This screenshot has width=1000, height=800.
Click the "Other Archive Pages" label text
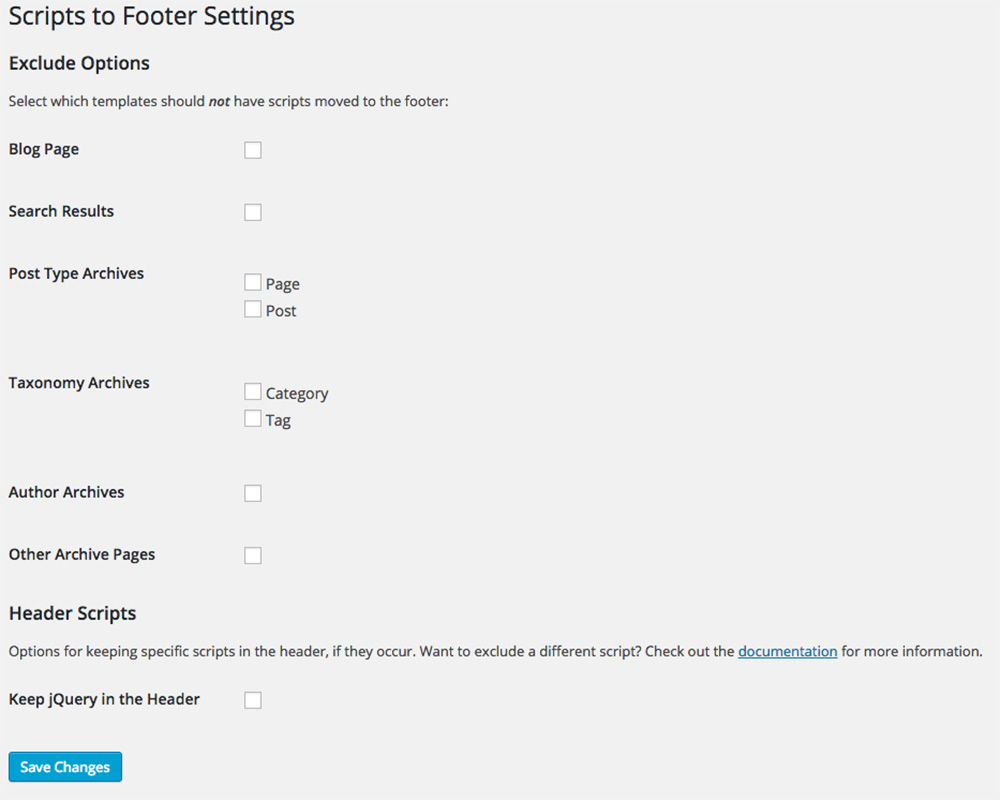(82, 554)
